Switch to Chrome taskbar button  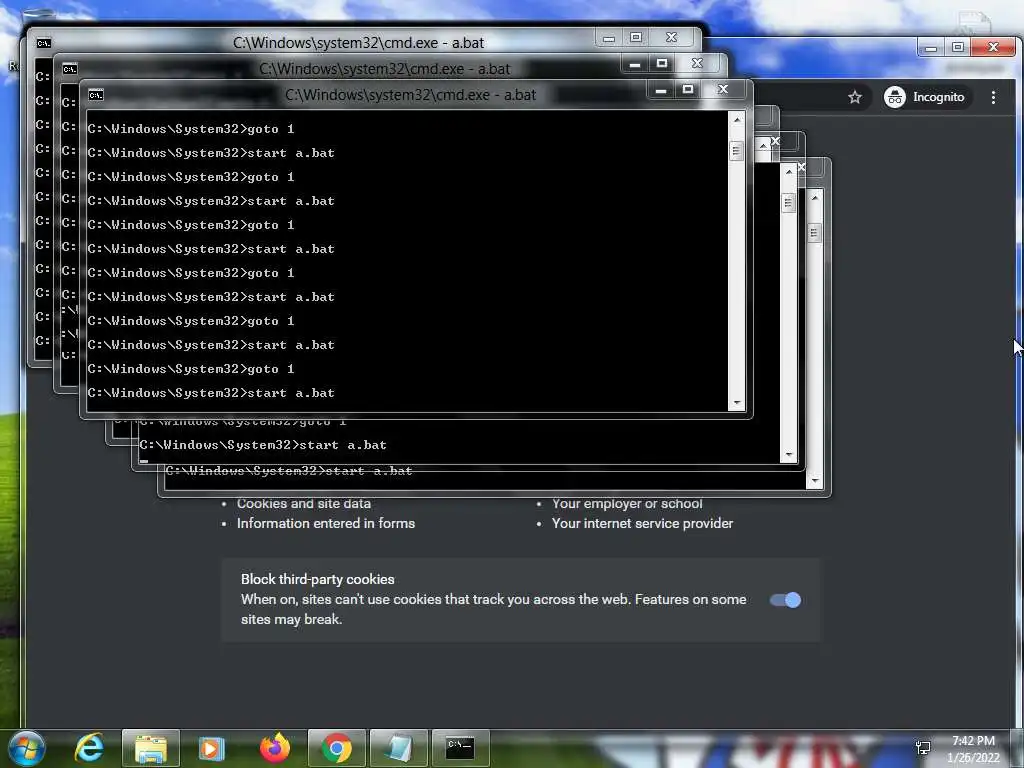click(x=336, y=748)
